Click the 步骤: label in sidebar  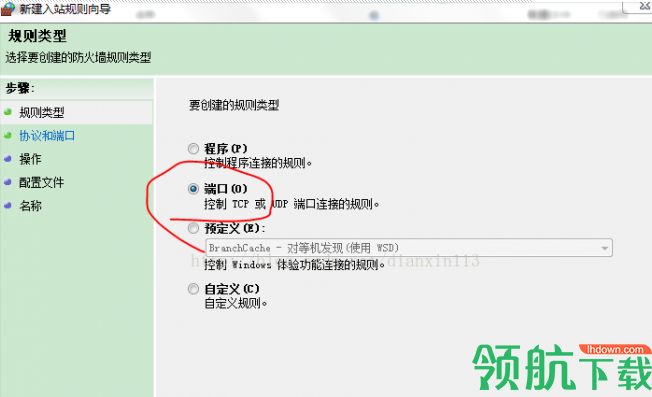pos(20,88)
